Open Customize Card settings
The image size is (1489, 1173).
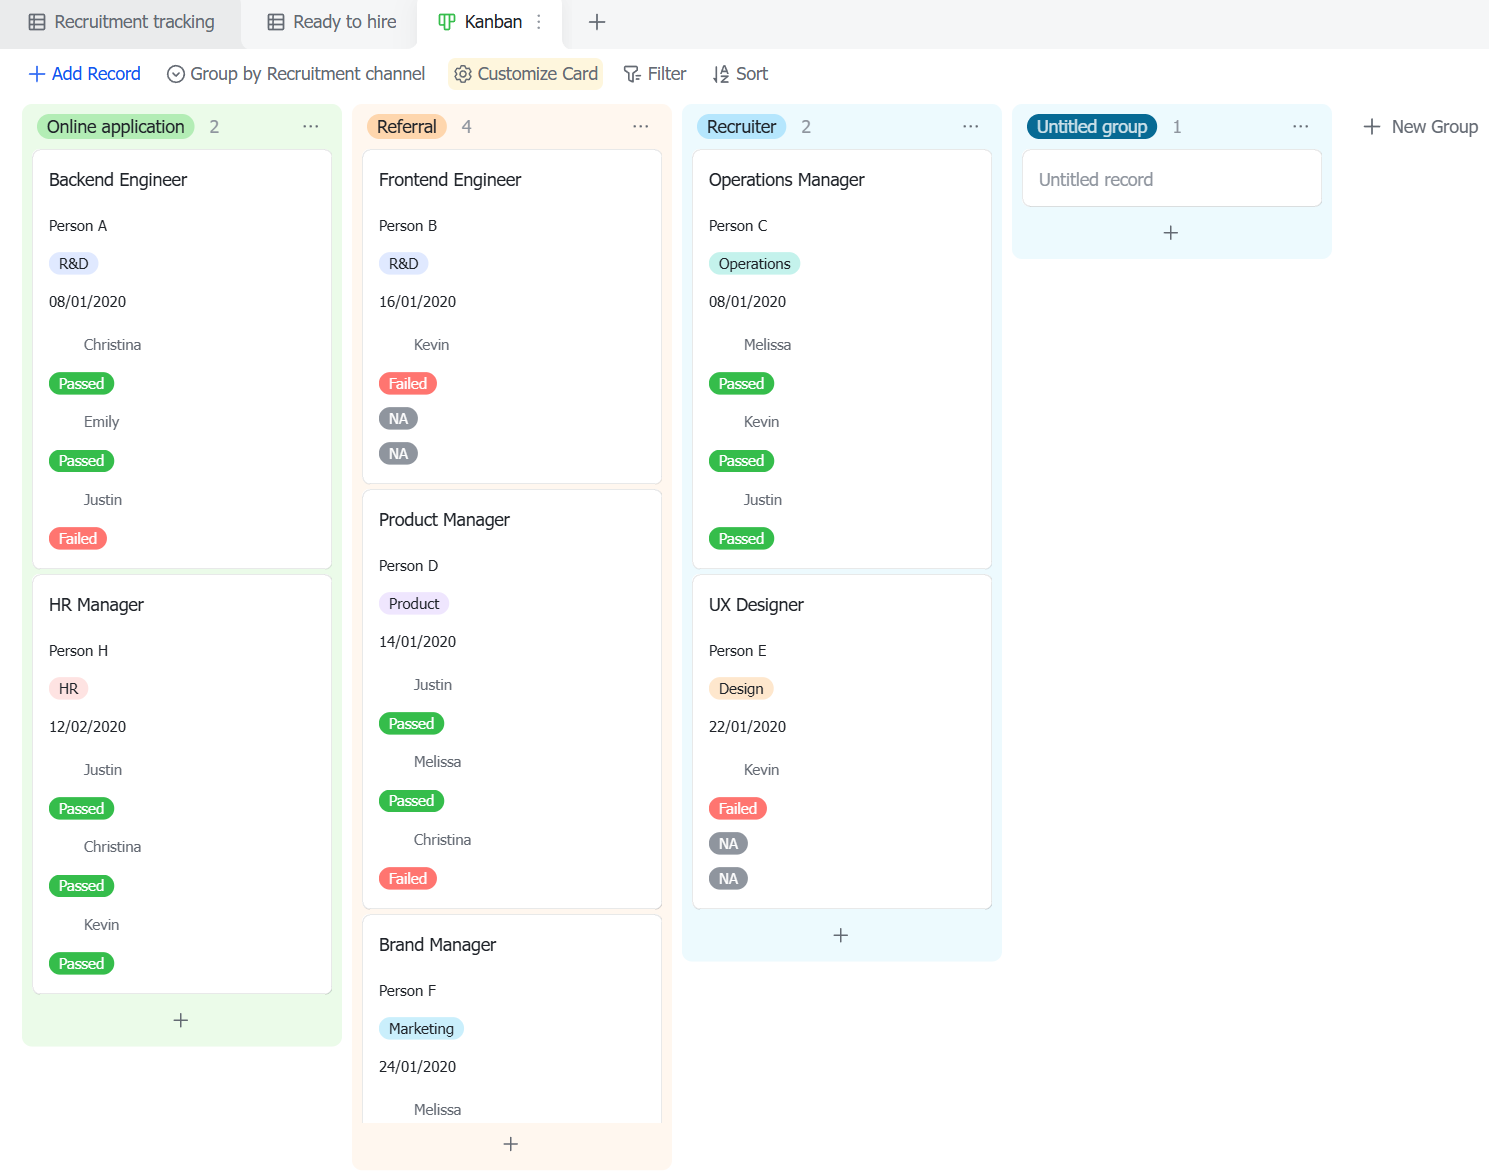[526, 74]
